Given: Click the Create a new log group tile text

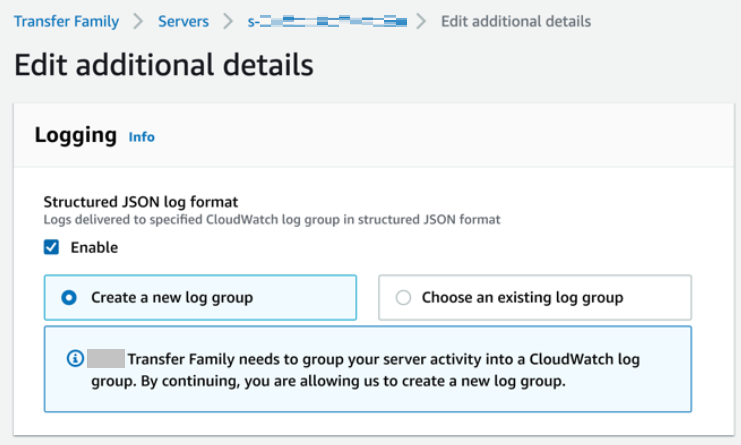Looking at the screenshot, I should pyautogui.click(x=172, y=297).
